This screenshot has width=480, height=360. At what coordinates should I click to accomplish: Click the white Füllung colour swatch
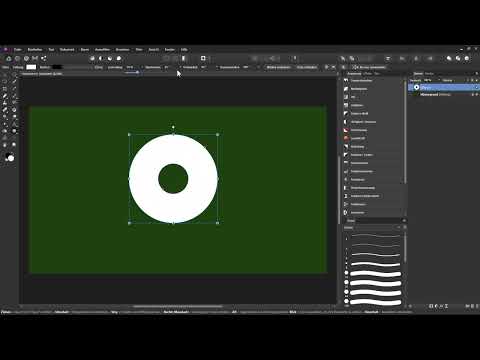31,67
